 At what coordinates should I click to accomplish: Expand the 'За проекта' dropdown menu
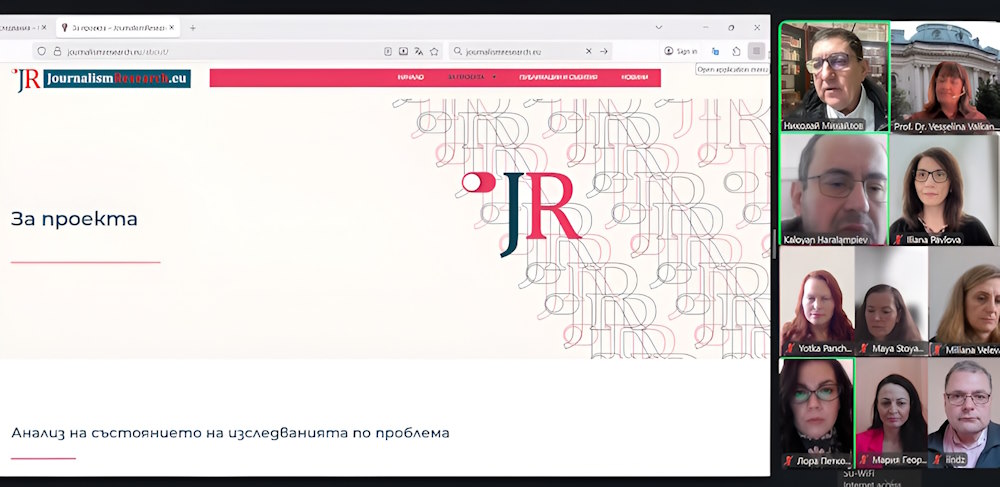tap(472, 77)
